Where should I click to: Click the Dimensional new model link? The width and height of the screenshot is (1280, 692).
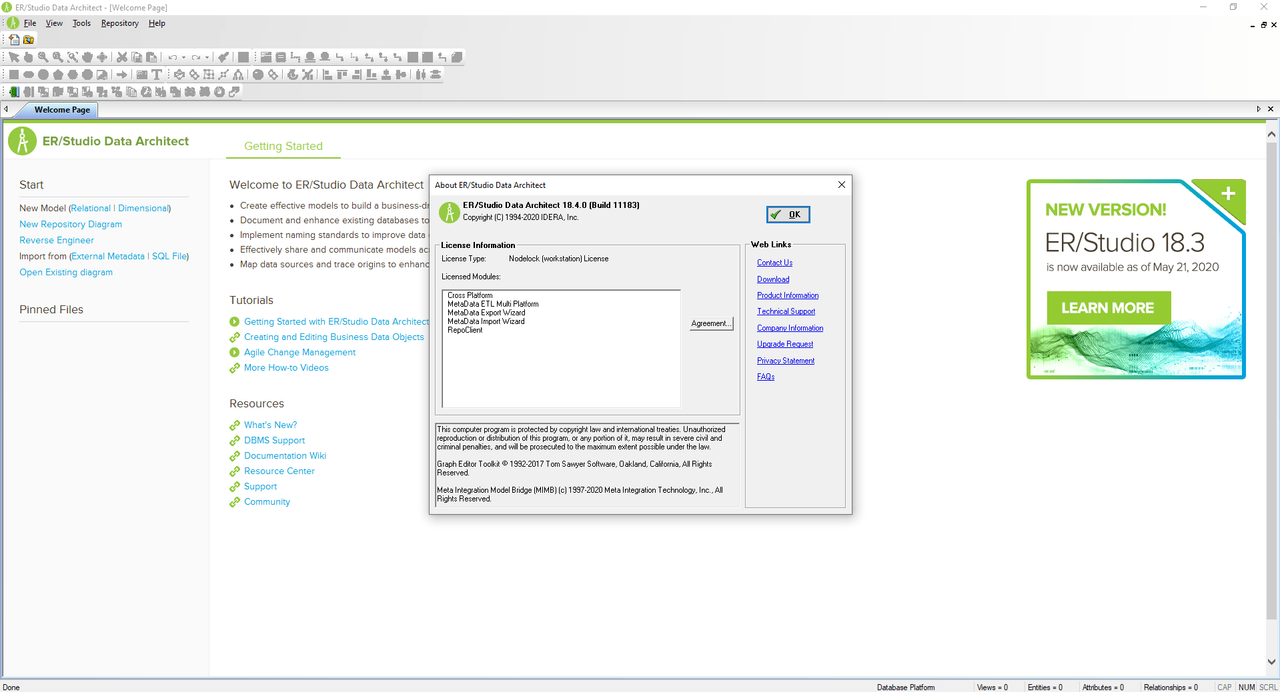[x=144, y=208]
